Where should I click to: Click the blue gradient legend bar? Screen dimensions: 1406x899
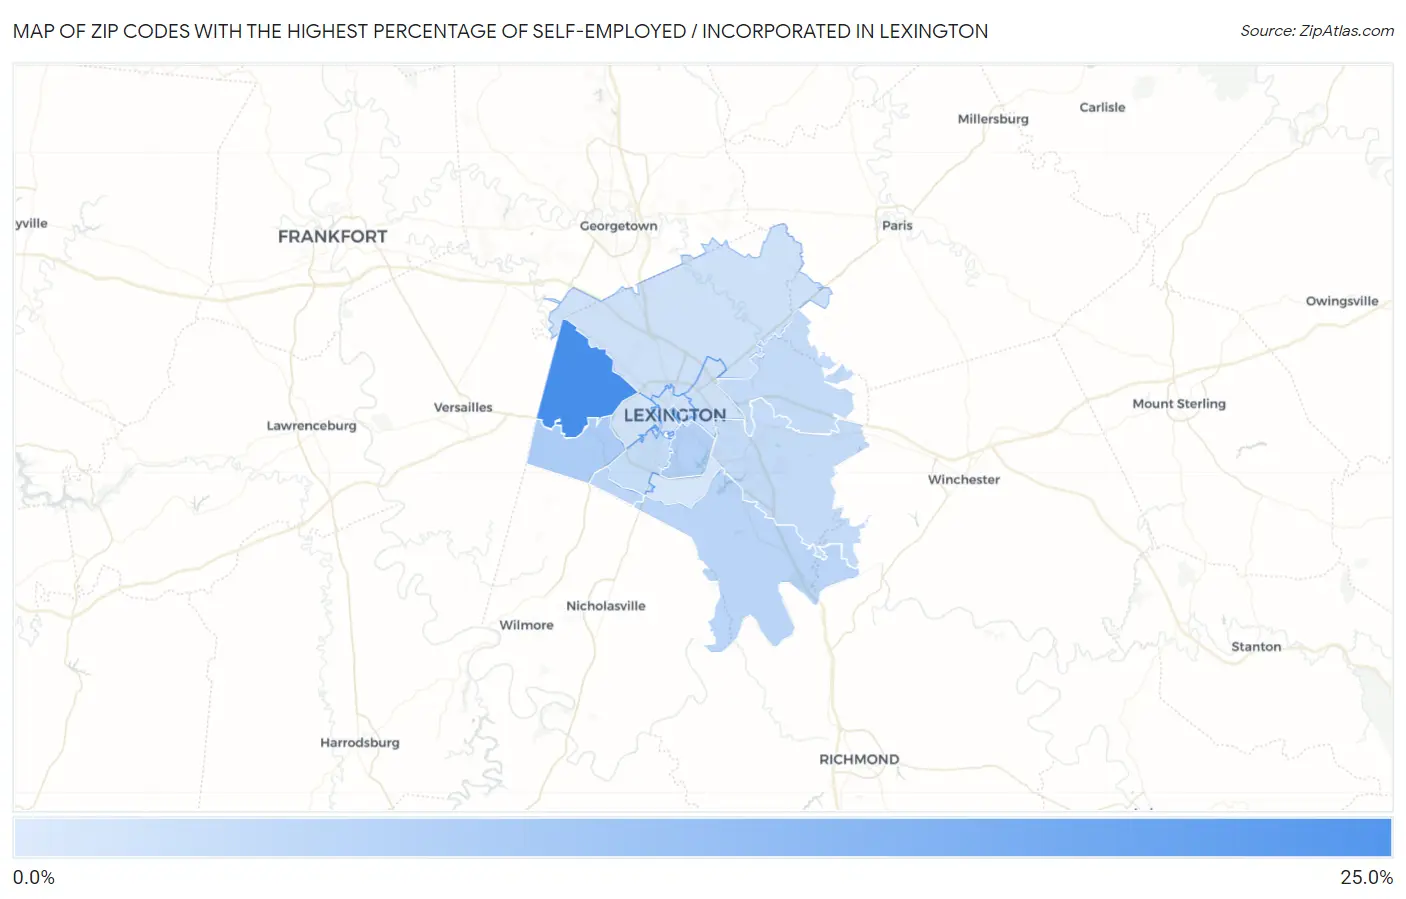pos(702,838)
